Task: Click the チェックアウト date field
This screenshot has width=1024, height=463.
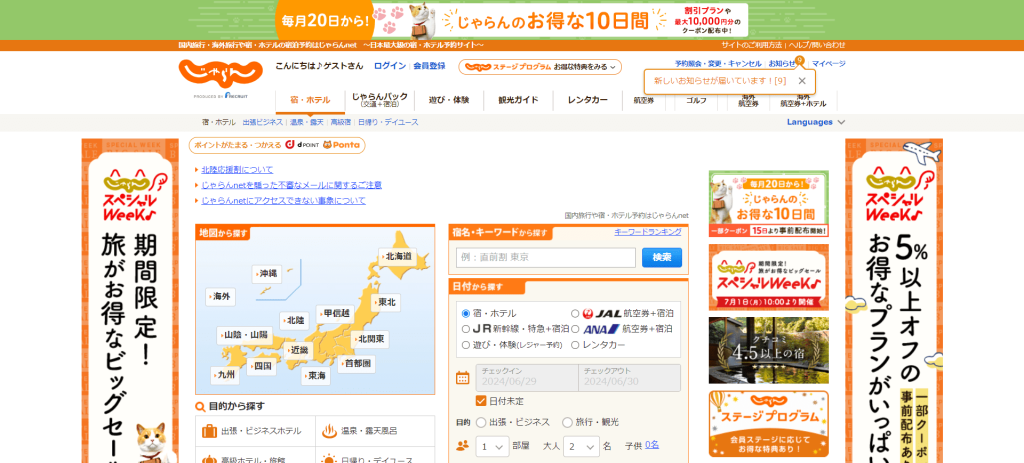Action: pyautogui.click(x=630, y=377)
